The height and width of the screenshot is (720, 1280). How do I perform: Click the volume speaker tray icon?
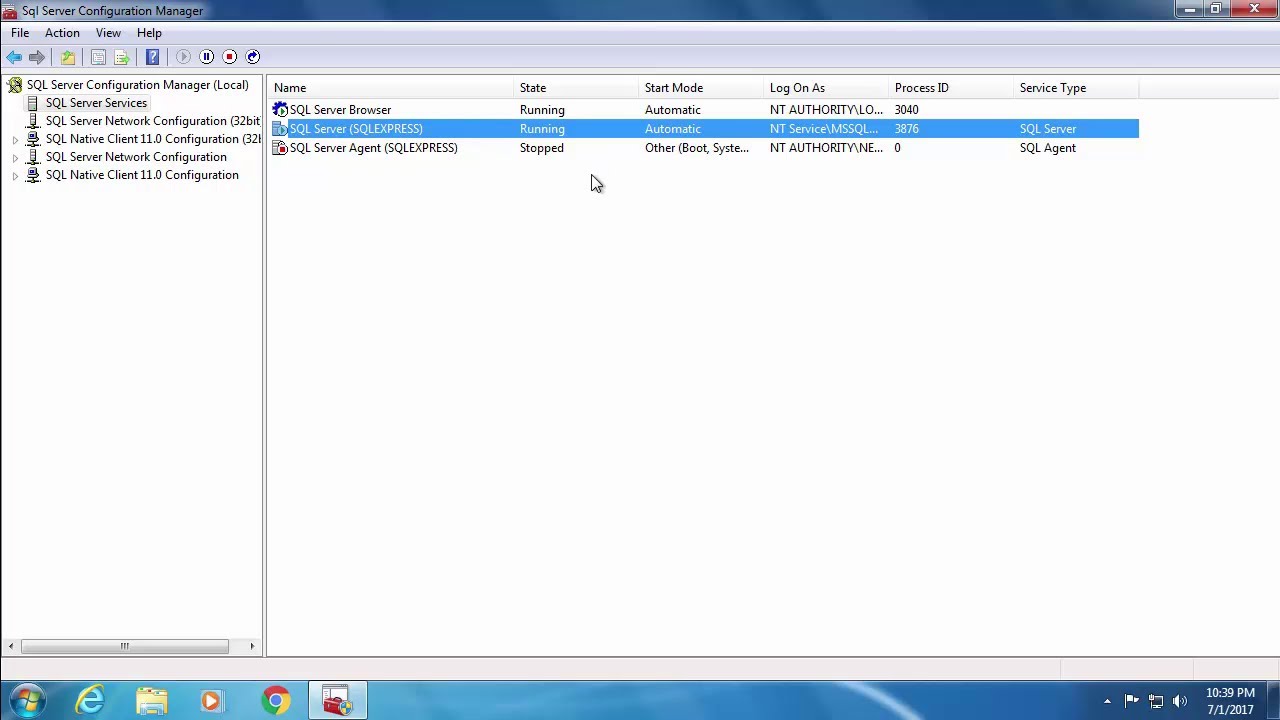pos(1180,701)
